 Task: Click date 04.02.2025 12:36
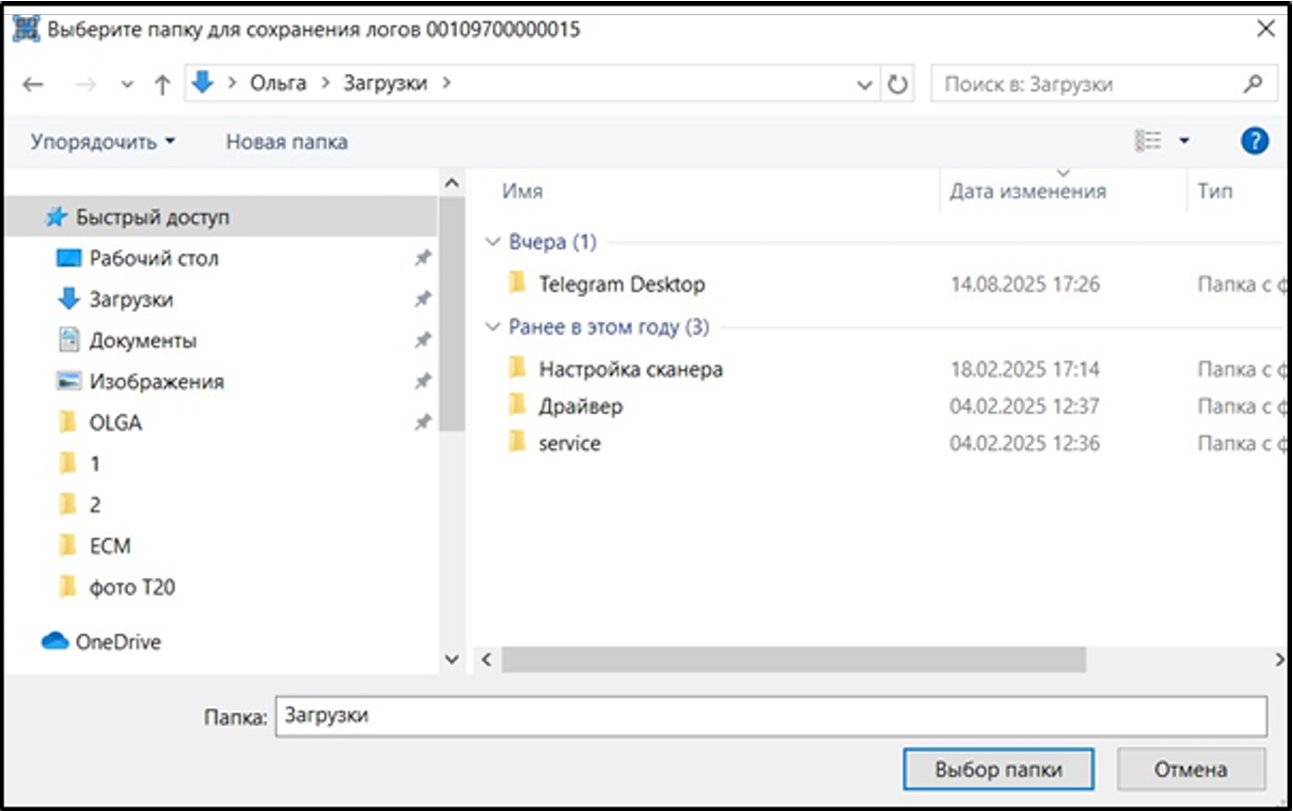click(x=1025, y=444)
